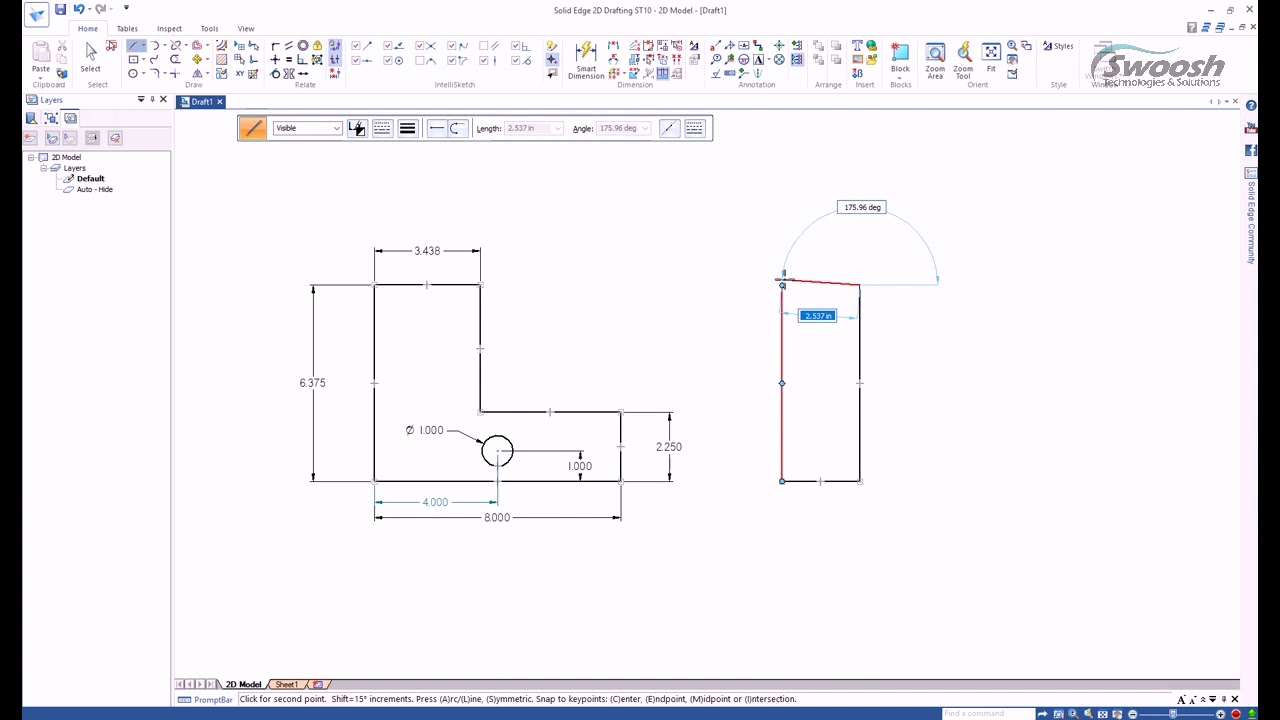Click the zoom slider in status bar
Image resolution: width=1280 pixels, height=720 pixels.
point(1173,714)
